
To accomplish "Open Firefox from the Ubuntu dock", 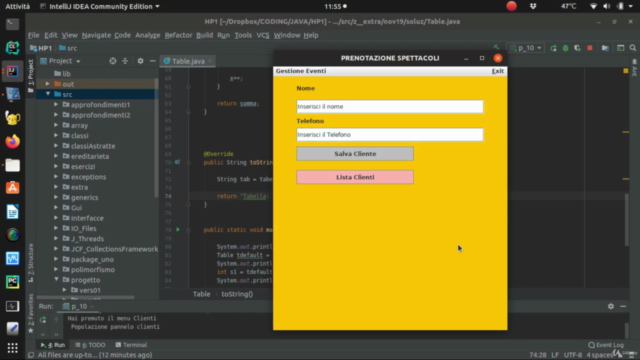I will click(12, 142).
